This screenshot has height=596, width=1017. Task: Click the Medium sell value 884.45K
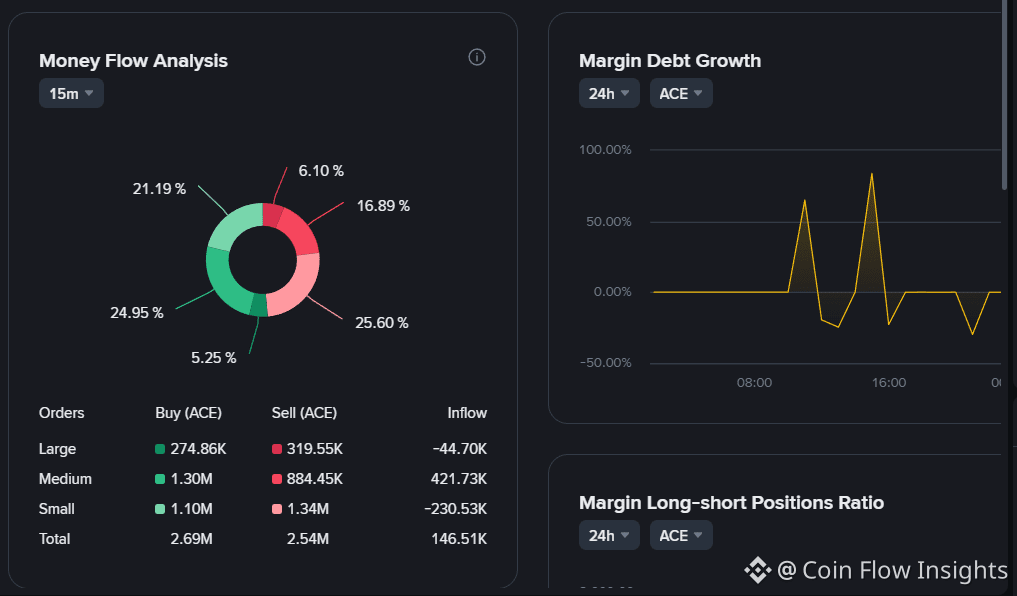tap(315, 479)
